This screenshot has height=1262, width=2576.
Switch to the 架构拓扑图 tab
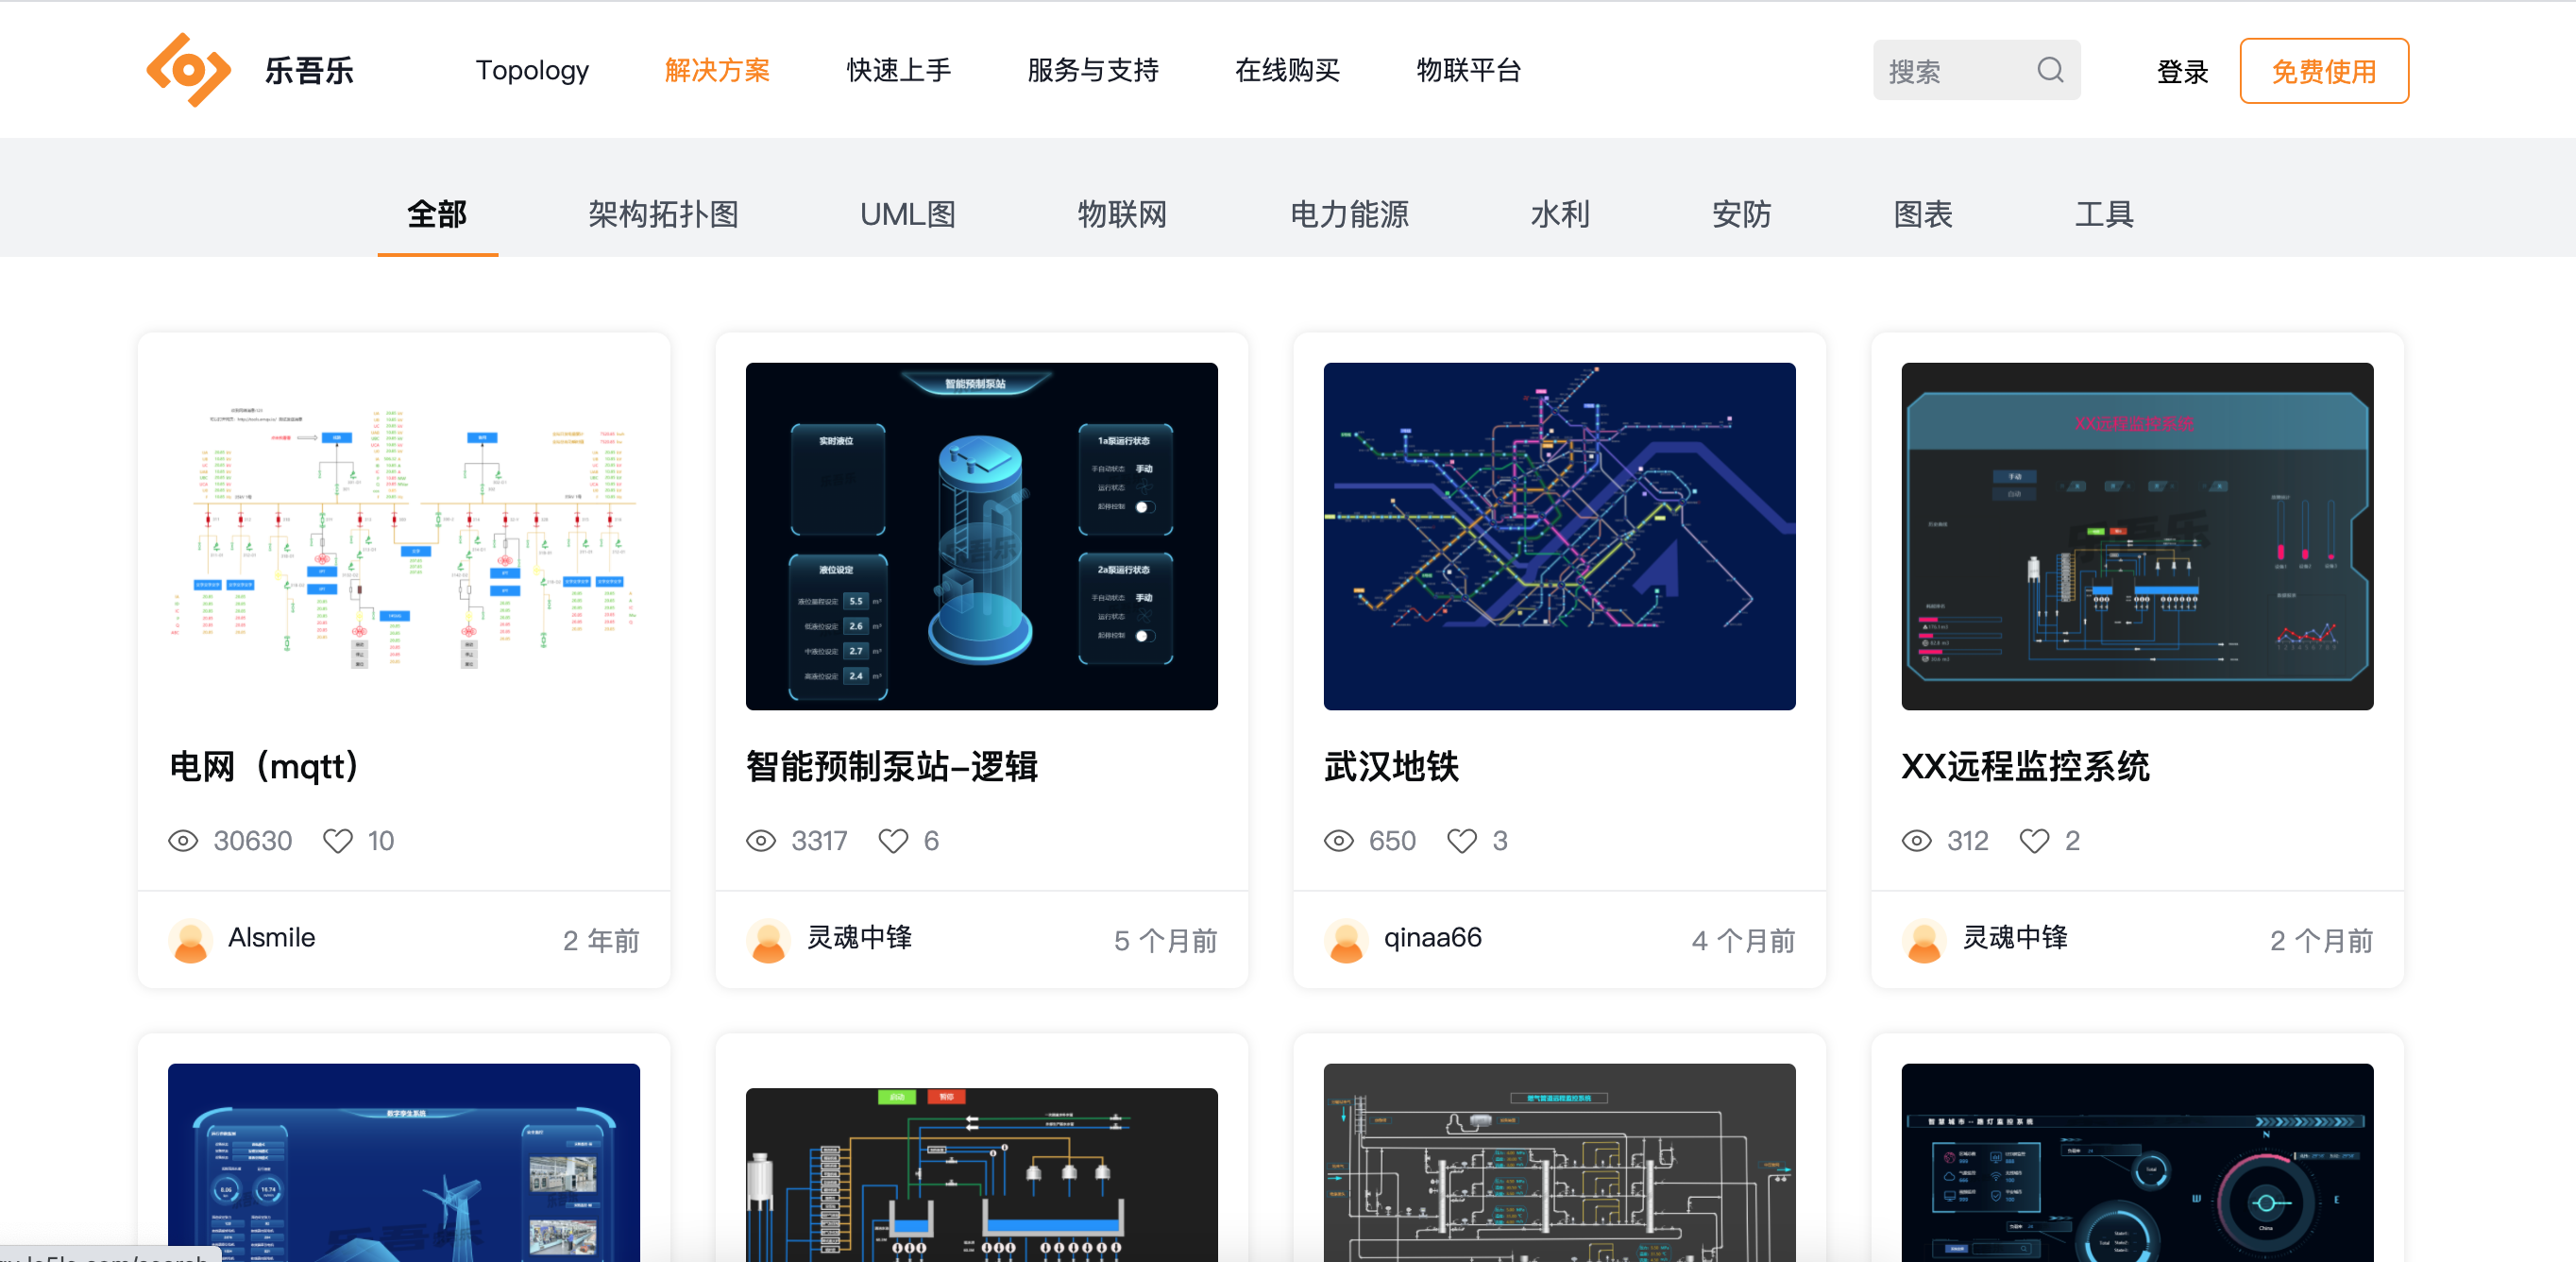663,214
